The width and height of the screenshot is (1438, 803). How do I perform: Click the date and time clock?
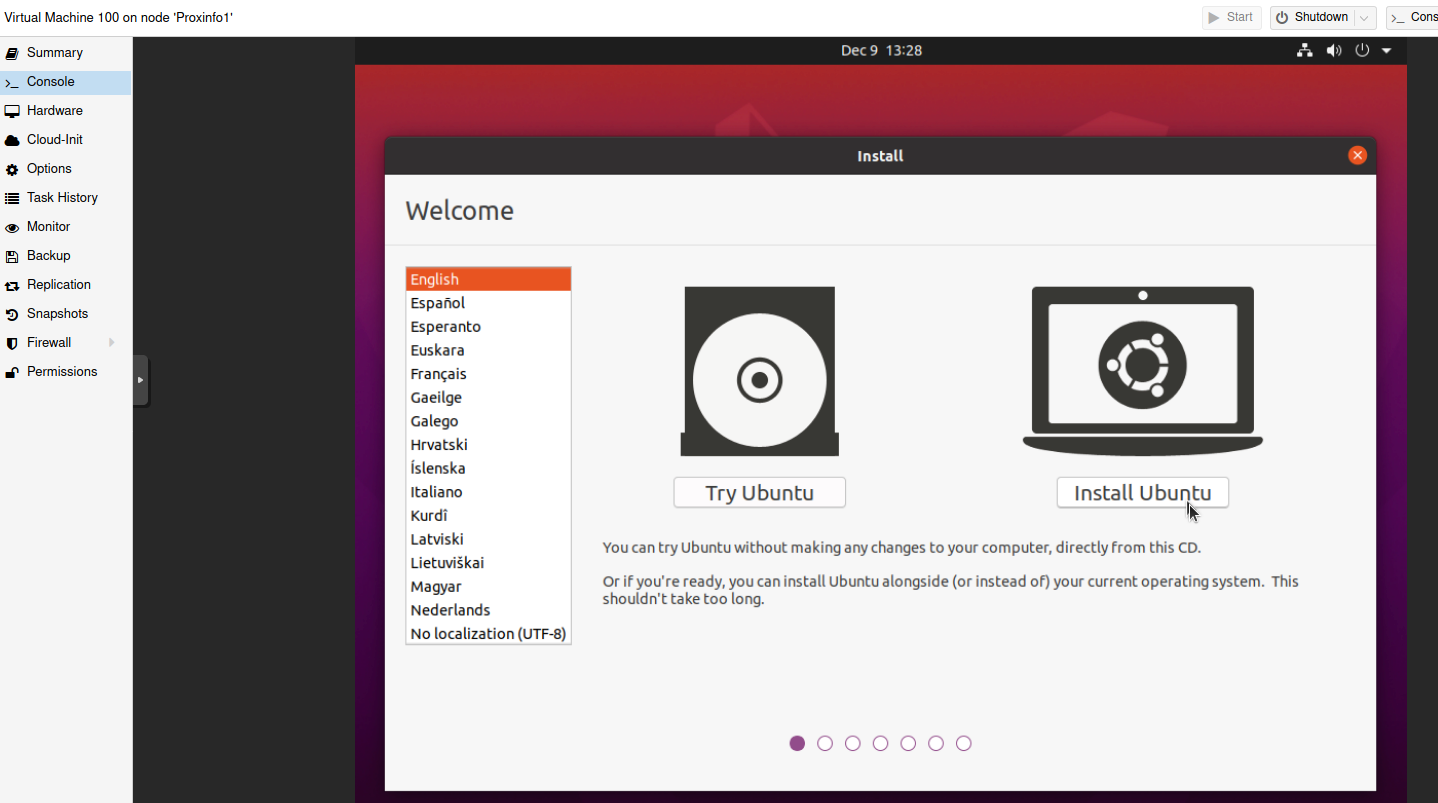pos(881,50)
